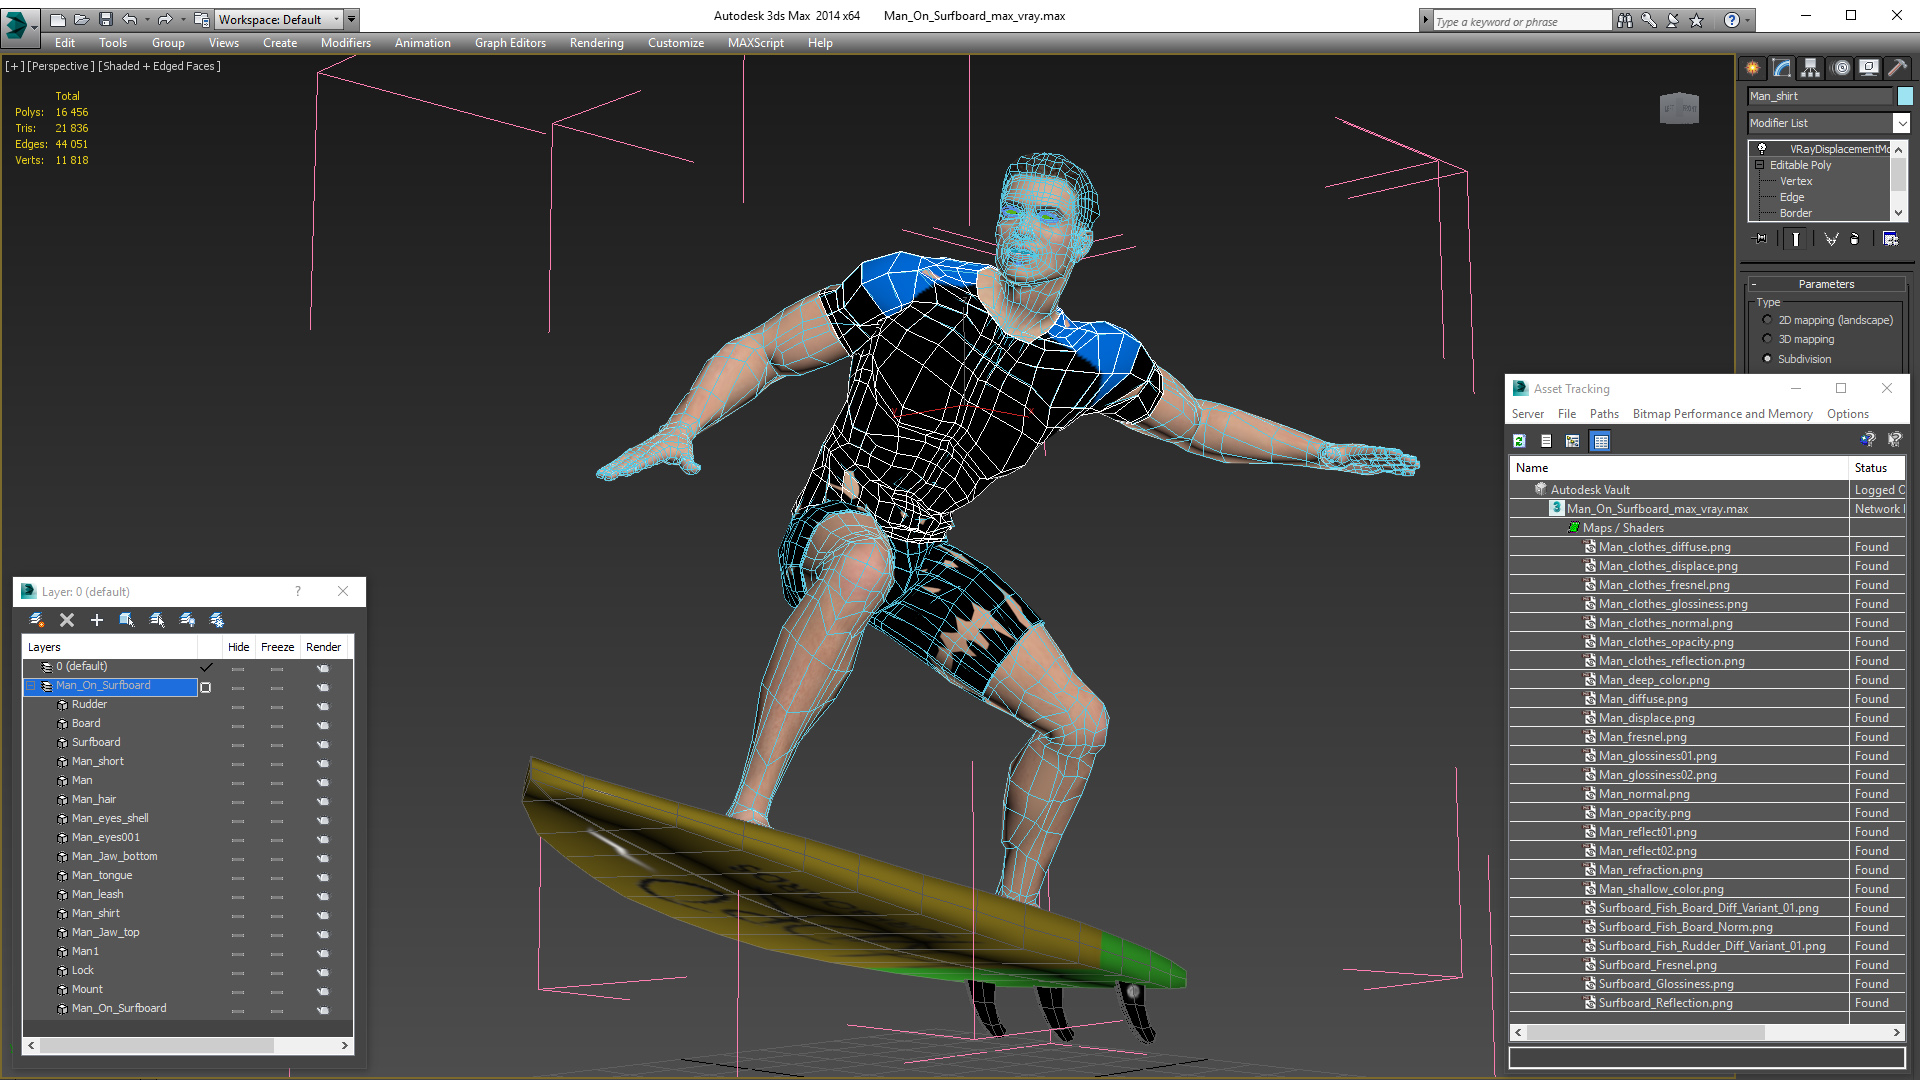Switch to the Create command panel
Screen dimensions: 1920x1080
pyautogui.click(x=1753, y=68)
